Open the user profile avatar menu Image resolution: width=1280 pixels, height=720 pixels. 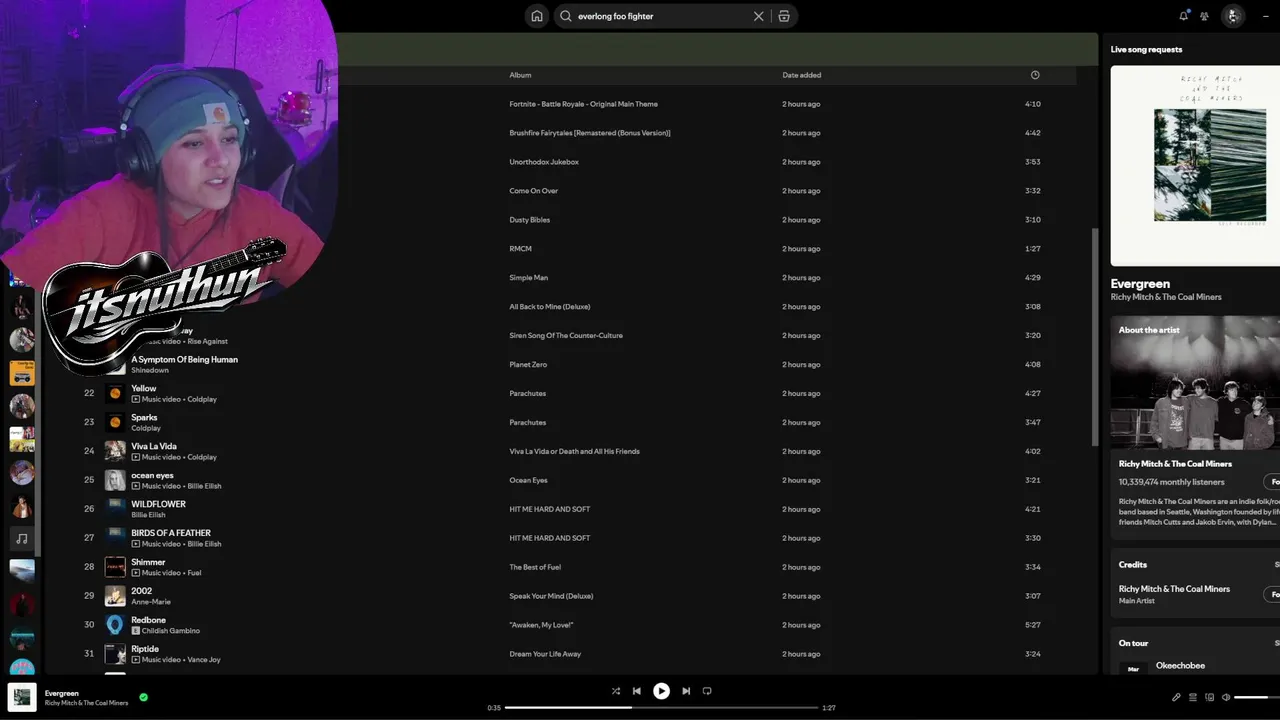point(1233,16)
